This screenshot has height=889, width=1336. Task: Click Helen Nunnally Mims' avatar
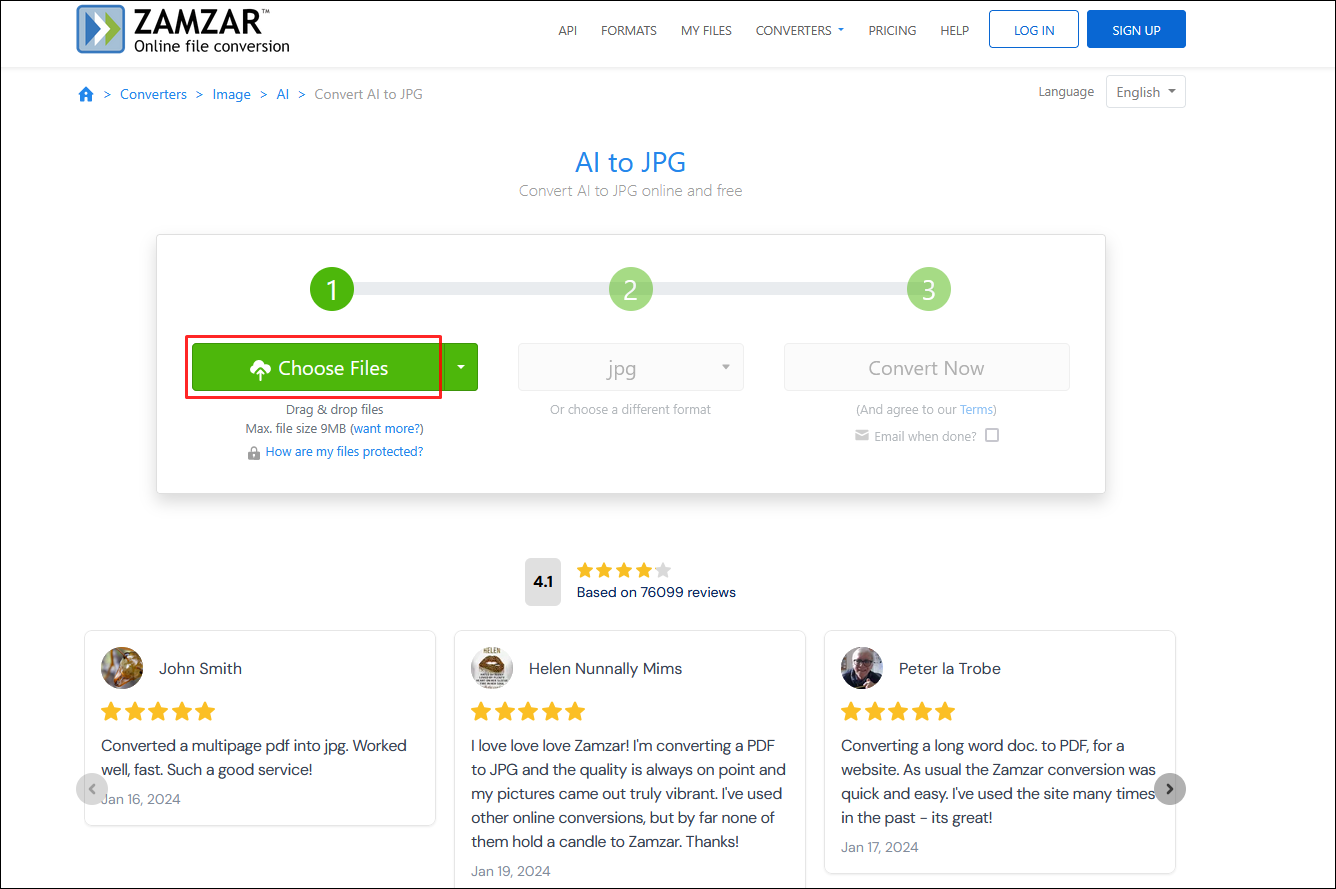tap(492, 668)
